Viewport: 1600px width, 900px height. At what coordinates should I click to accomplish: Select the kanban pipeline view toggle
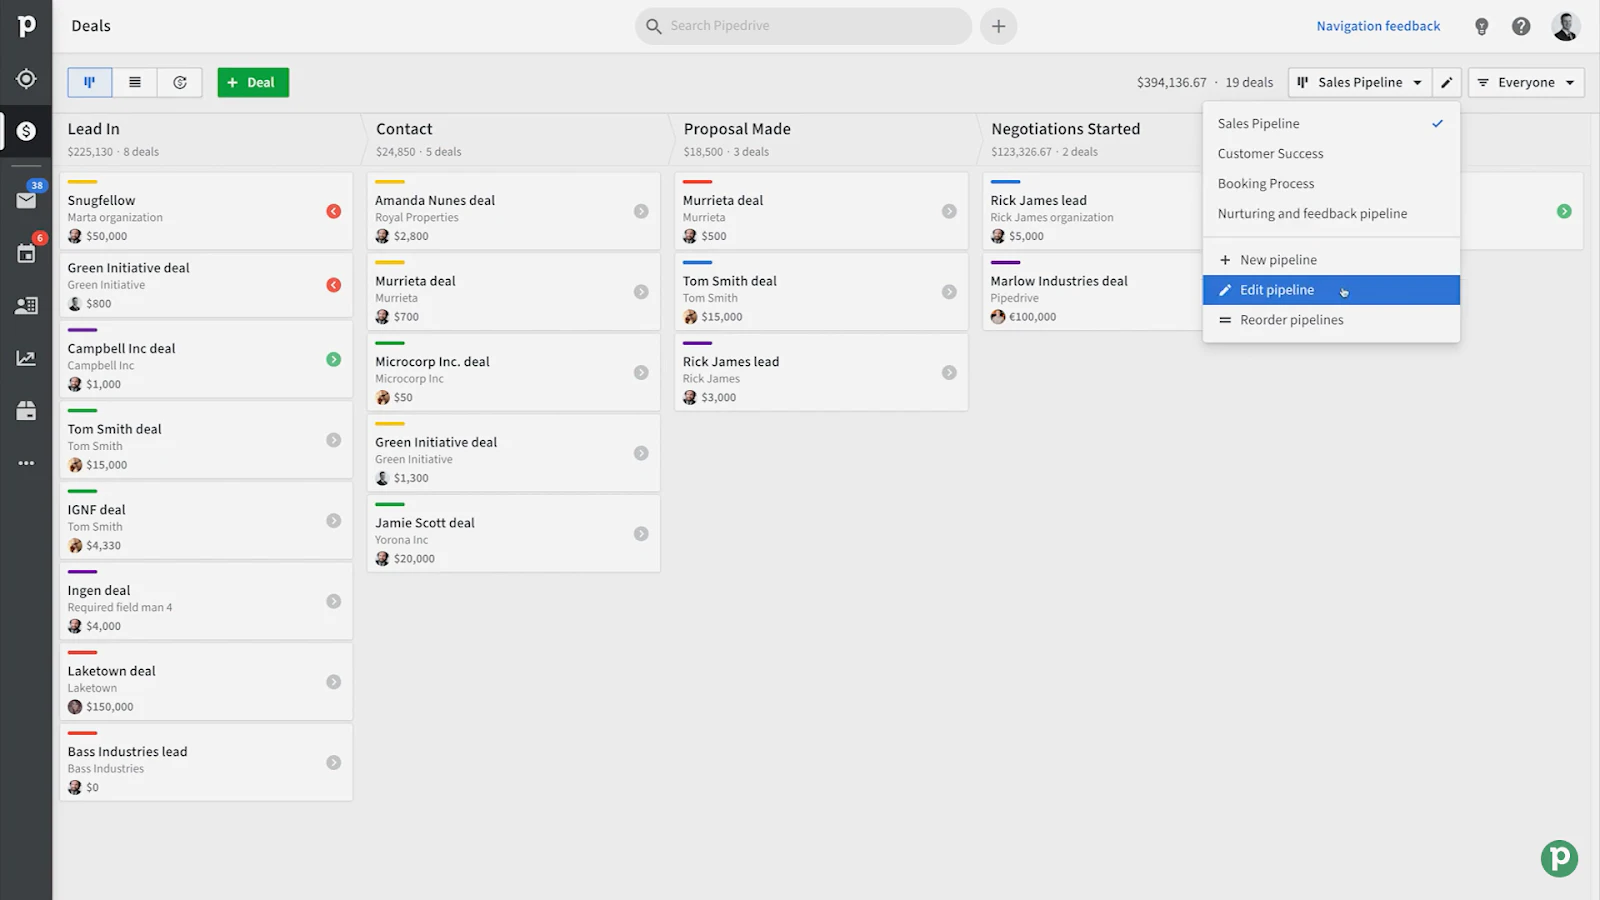point(90,82)
